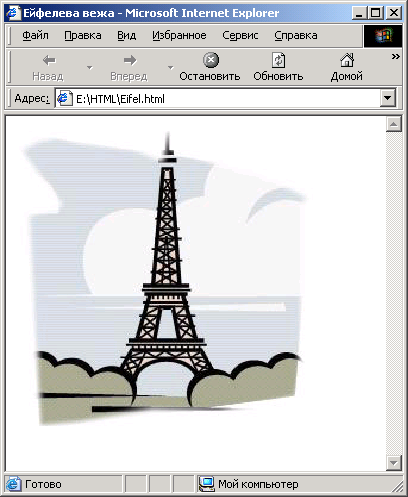The width and height of the screenshot is (408, 497).
Task: Open the Сервис menu
Action: tap(240, 35)
